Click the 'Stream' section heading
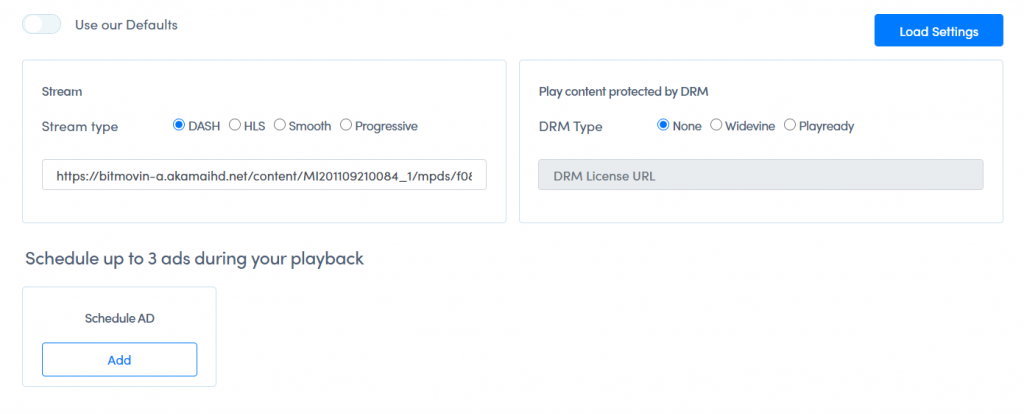Viewport: 1024px width, 414px height. (x=62, y=91)
